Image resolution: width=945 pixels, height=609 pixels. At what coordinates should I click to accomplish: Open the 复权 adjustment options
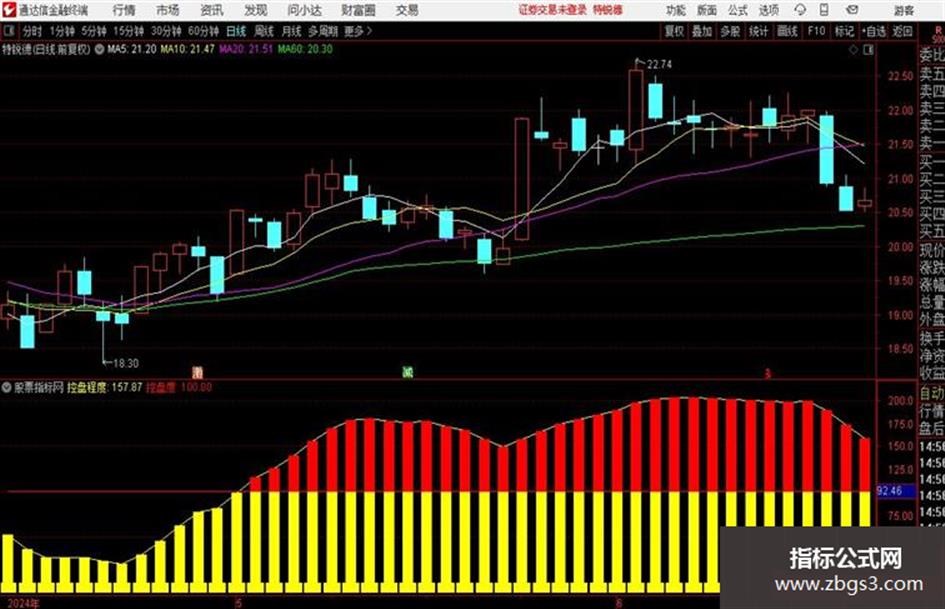674,31
